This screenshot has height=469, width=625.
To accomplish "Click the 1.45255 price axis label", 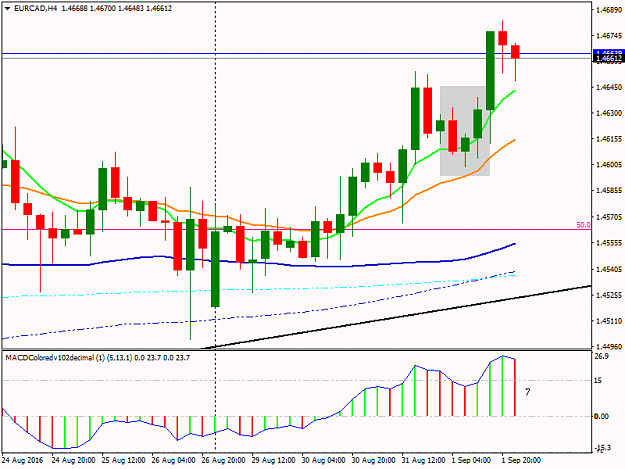I will [x=609, y=295].
